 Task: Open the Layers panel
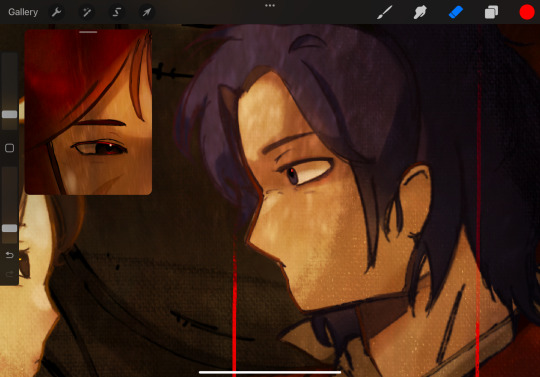click(x=491, y=12)
